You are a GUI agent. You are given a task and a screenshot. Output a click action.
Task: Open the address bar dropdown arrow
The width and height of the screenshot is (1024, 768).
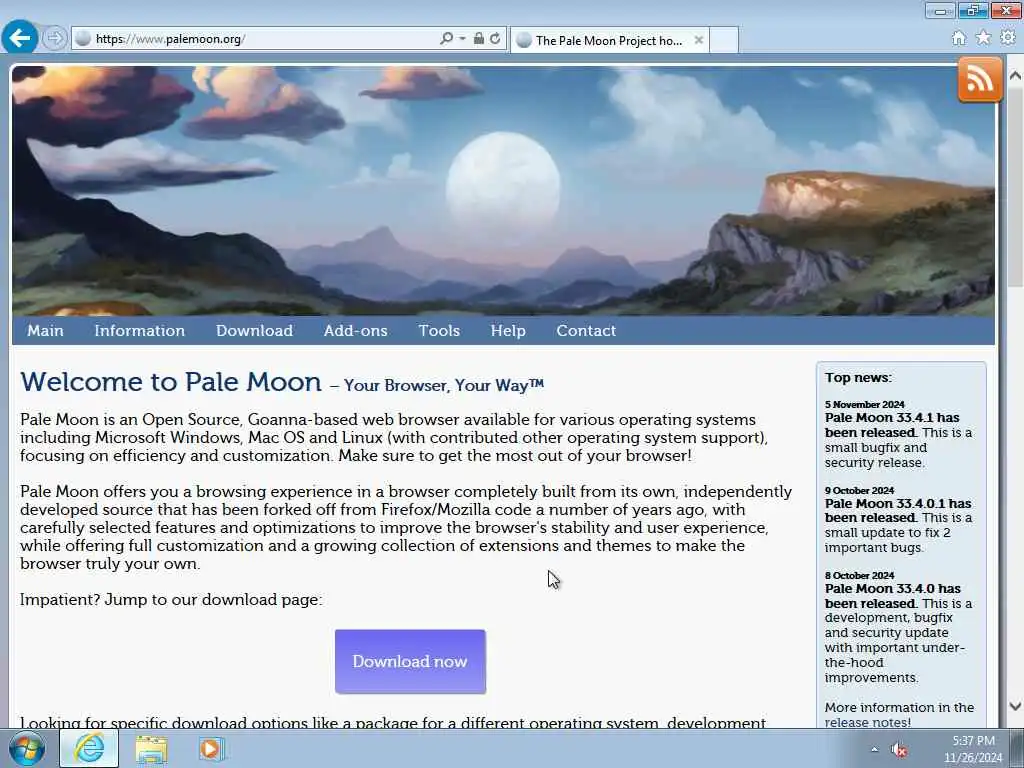(x=462, y=39)
